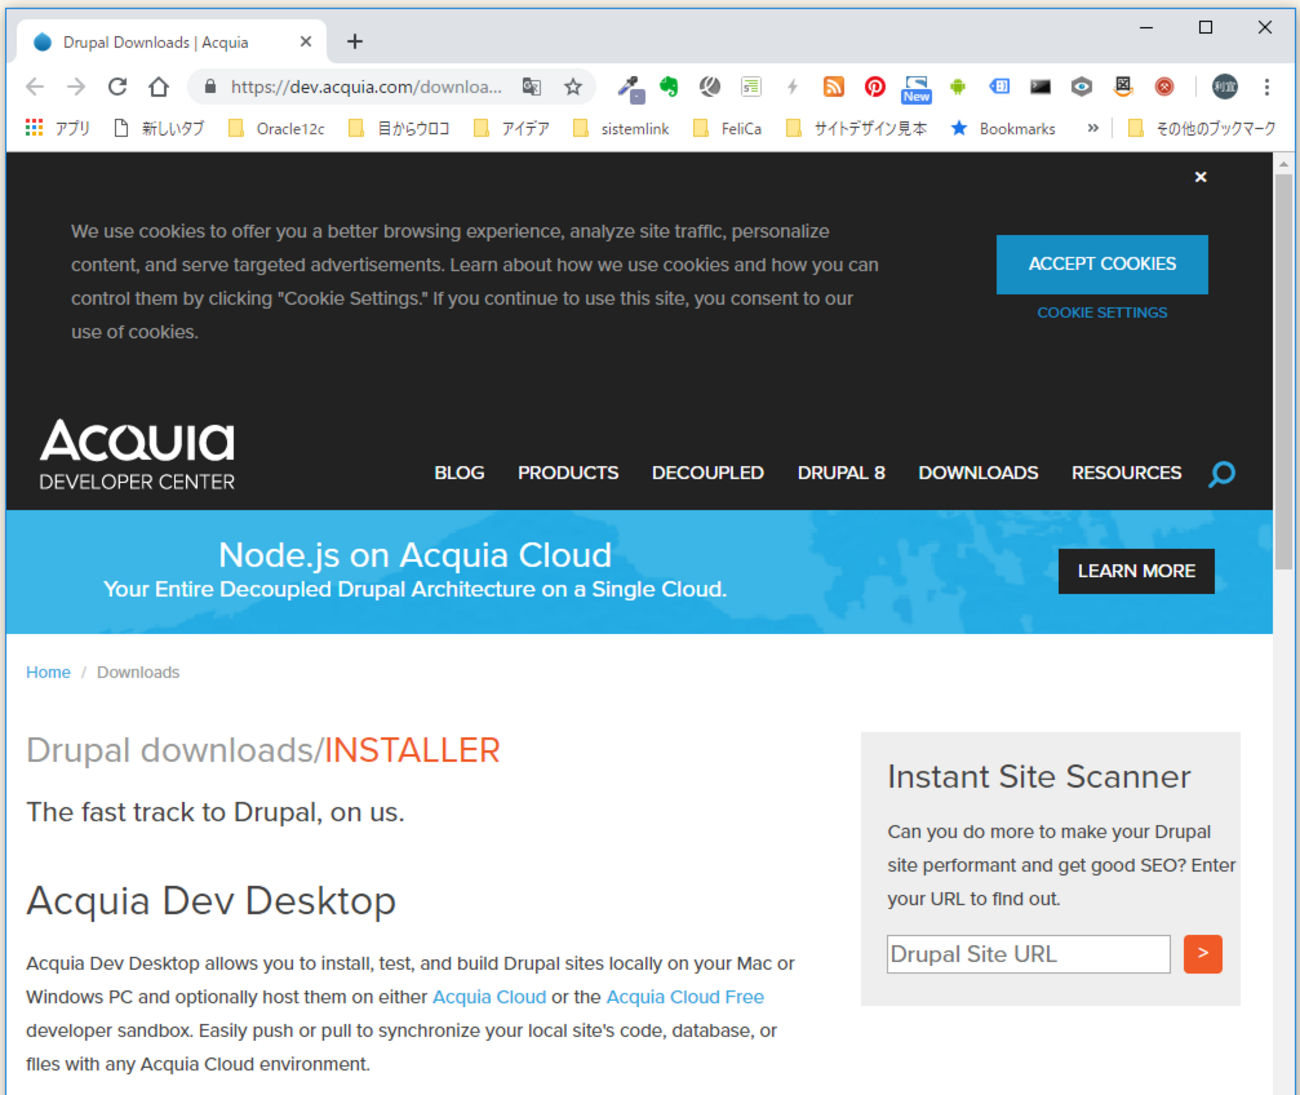
Task: Click the green Android robot extension
Action: click(x=957, y=87)
